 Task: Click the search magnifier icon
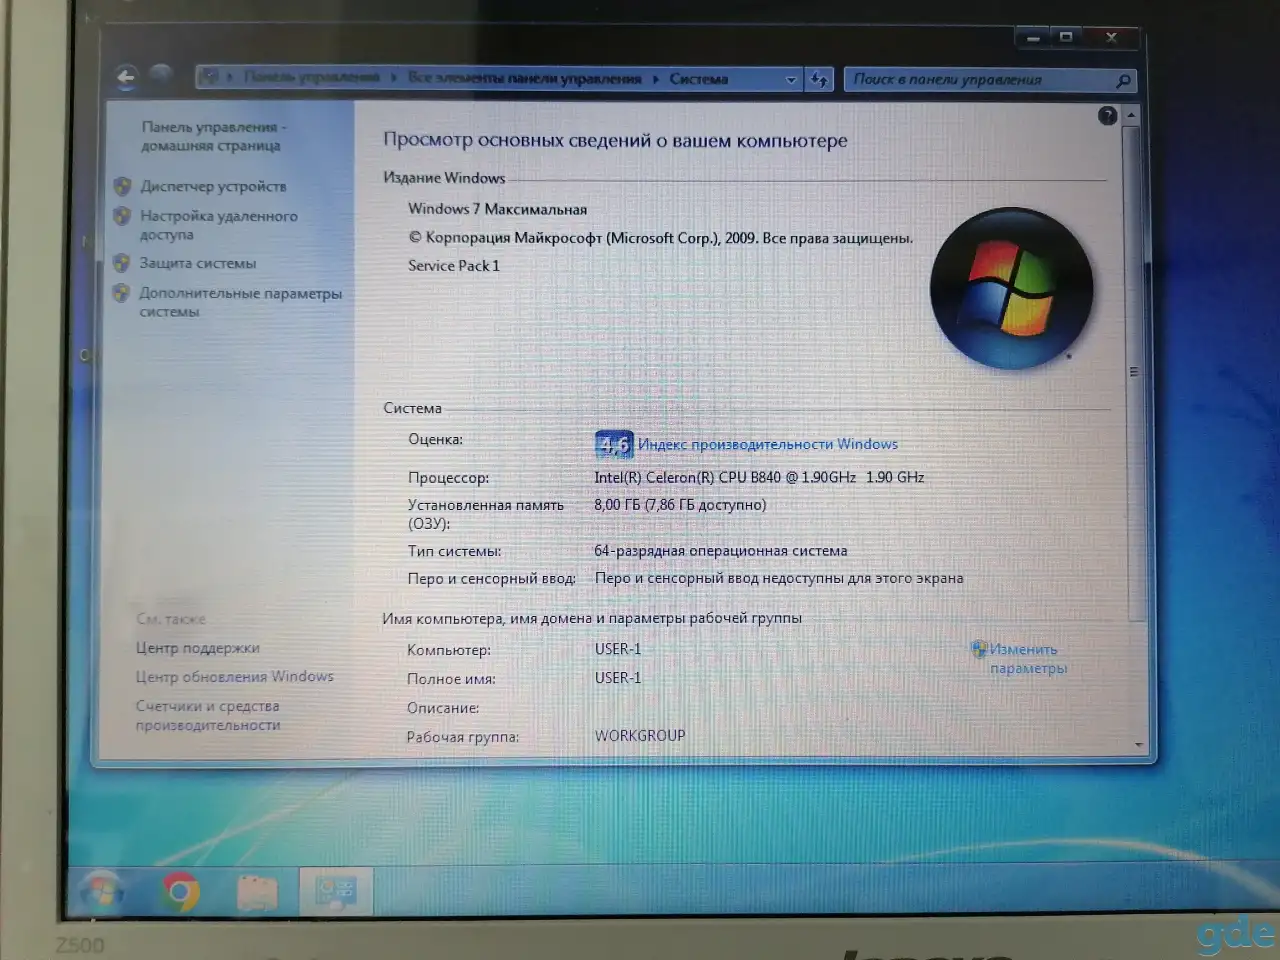(1123, 81)
